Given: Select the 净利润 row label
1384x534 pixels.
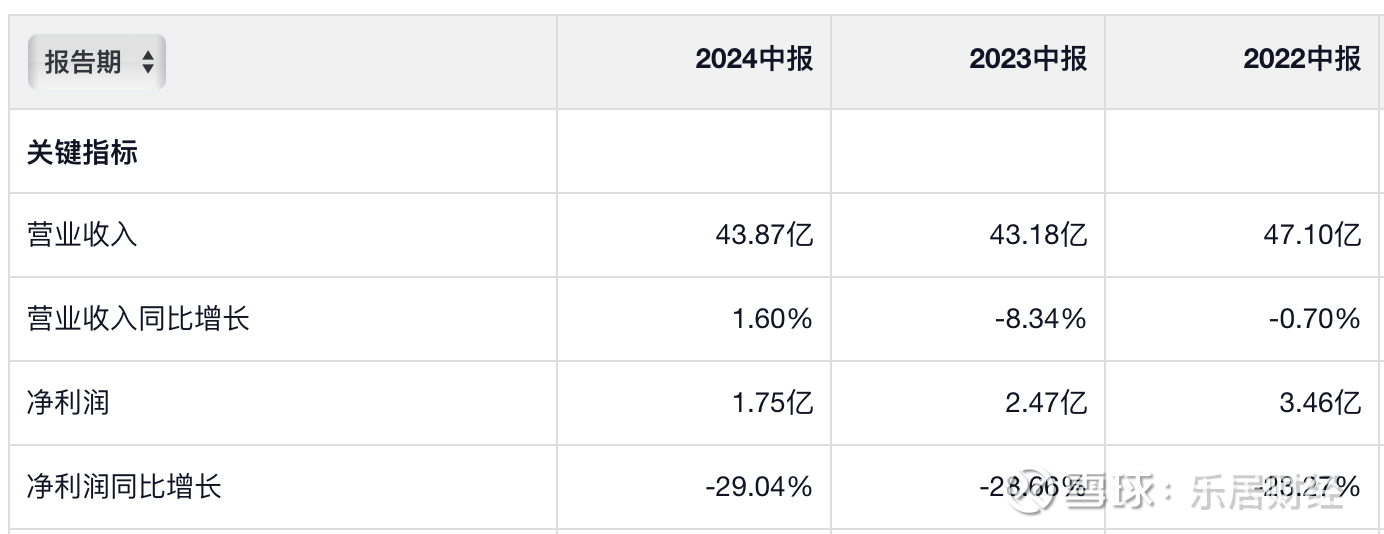Looking at the screenshot, I should (69, 403).
